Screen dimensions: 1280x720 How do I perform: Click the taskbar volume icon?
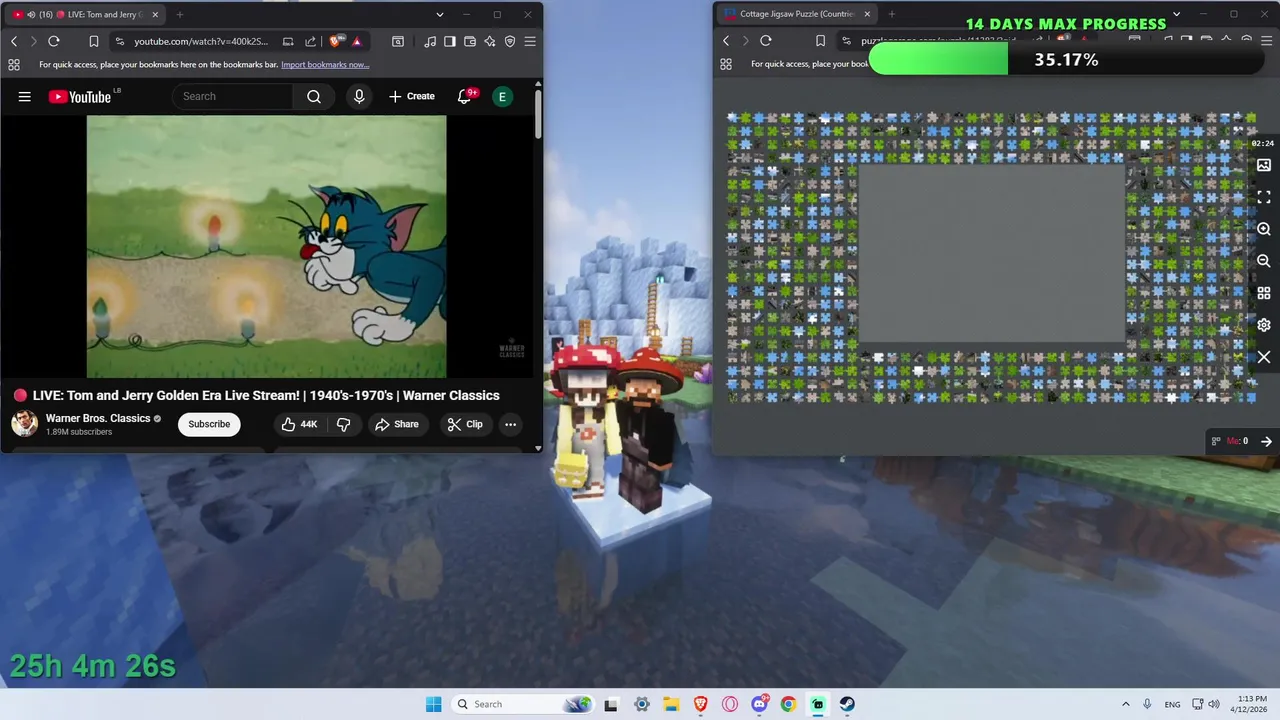coord(1213,704)
